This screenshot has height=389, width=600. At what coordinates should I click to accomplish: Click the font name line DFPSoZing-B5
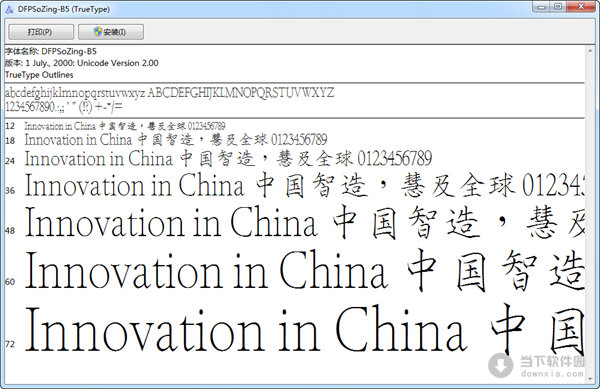click(x=51, y=51)
